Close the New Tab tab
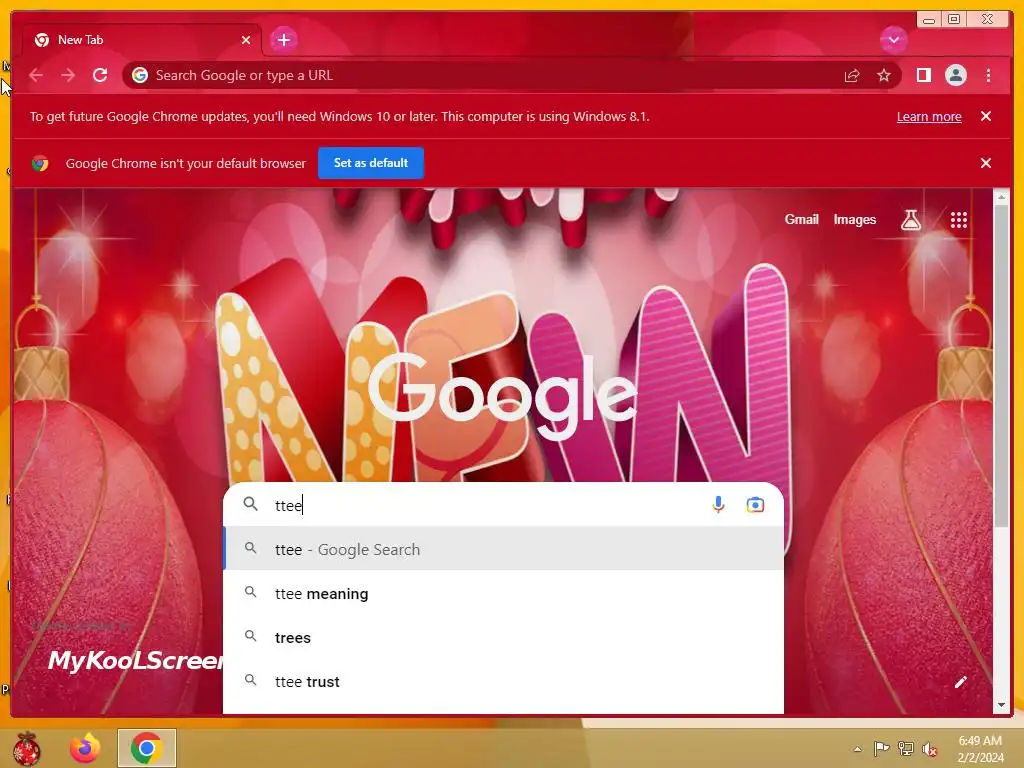Image resolution: width=1024 pixels, height=768 pixels. [246, 40]
